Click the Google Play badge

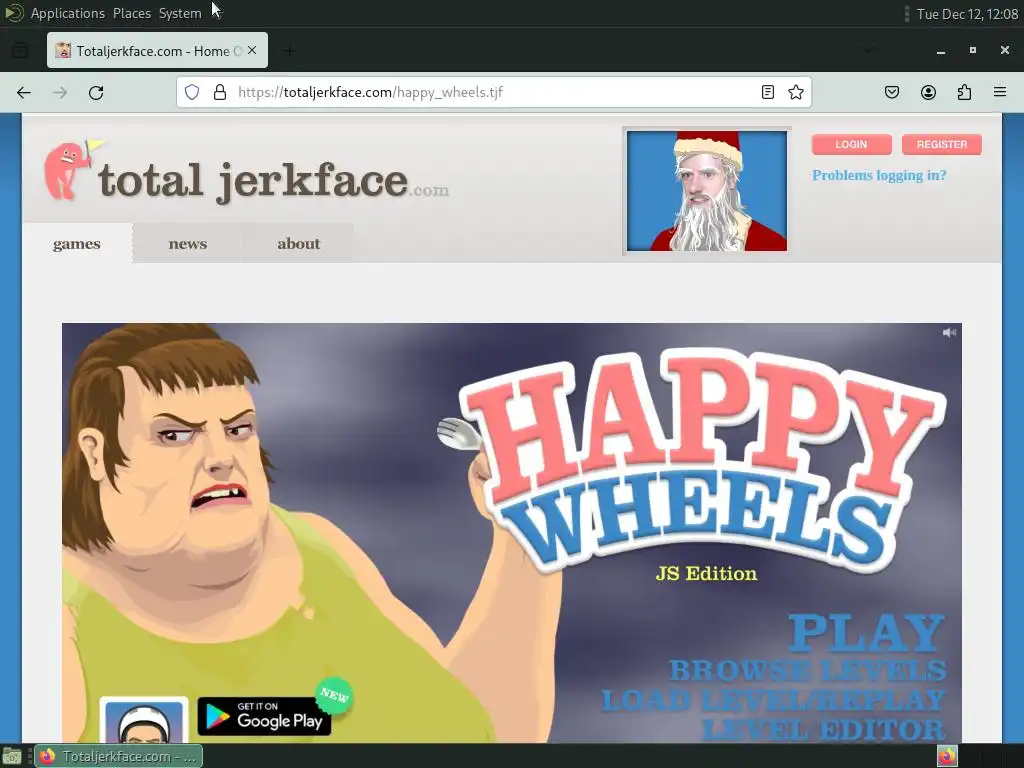(x=264, y=716)
